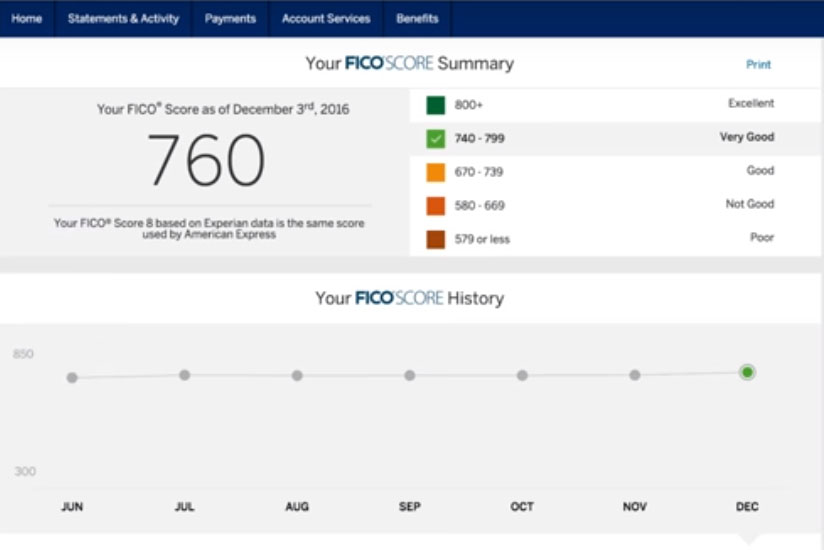824x550 pixels.
Task: Click the dark green 800+ swatch
Action: click(436, 105)
